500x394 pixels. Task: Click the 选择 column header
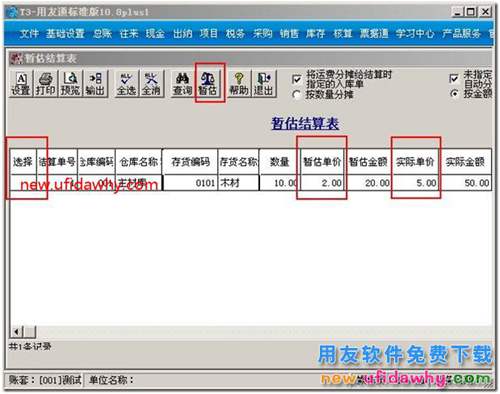[23, 162]
